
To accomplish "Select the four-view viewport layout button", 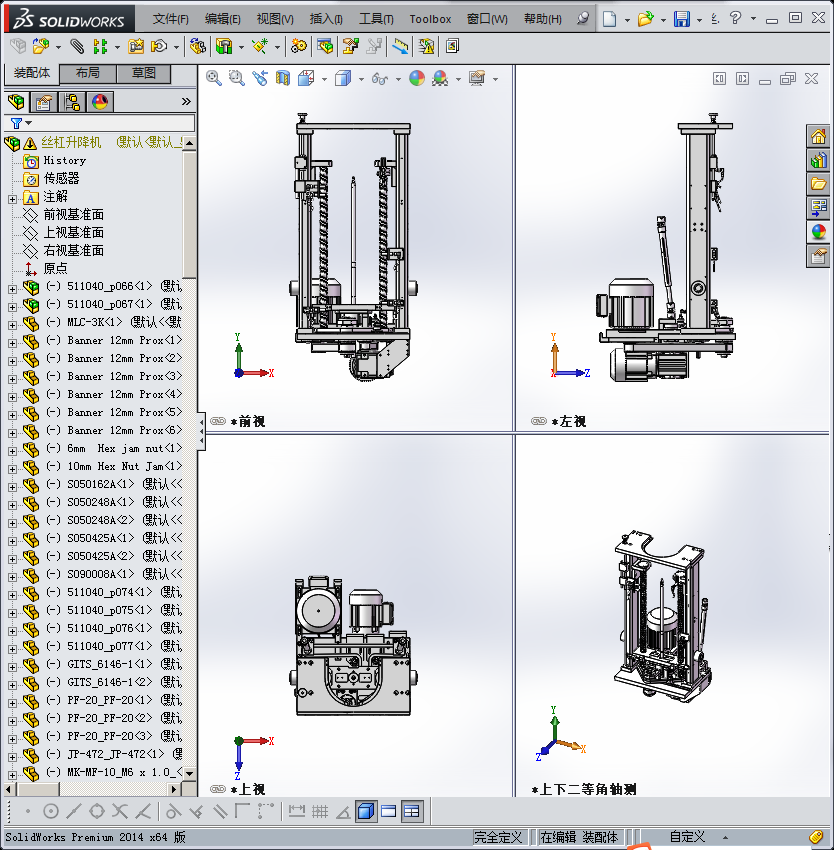I will 412,811.
